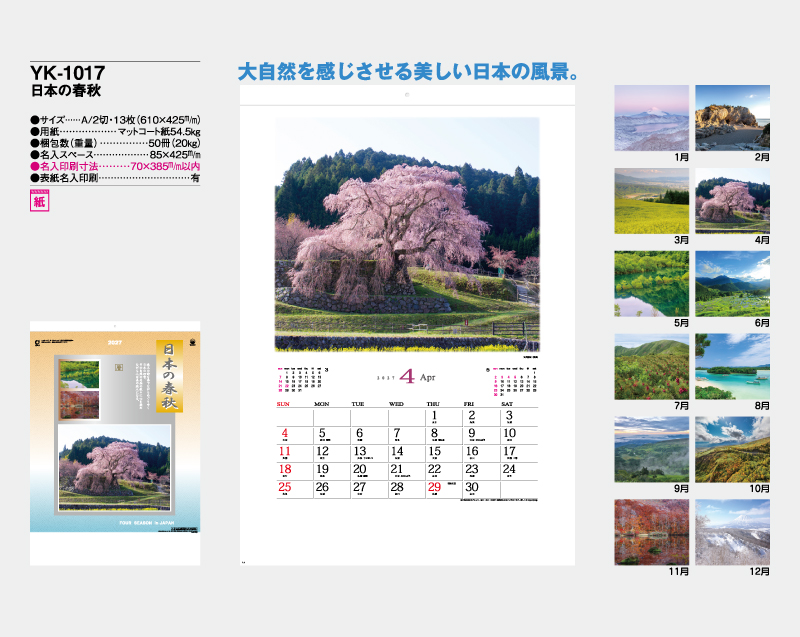Click the pink 名入印刷寸法 line
The width and height of the screenshot is (800, 637).
(115, 166)
